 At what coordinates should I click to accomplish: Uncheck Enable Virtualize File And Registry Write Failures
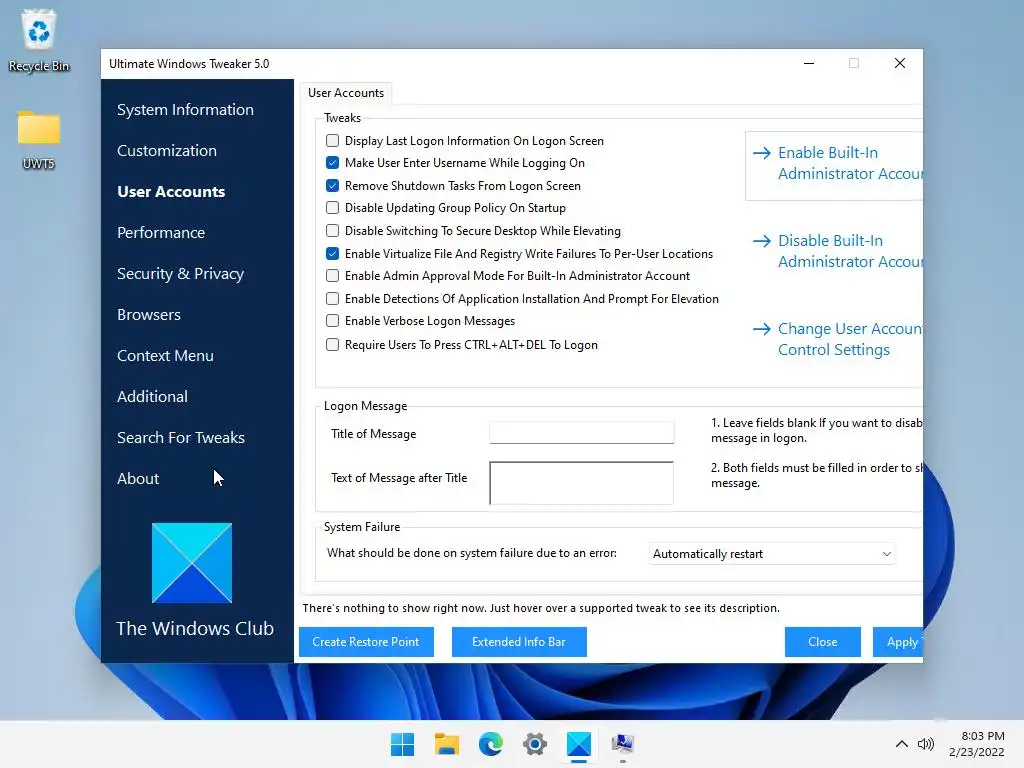coord(332,253)
